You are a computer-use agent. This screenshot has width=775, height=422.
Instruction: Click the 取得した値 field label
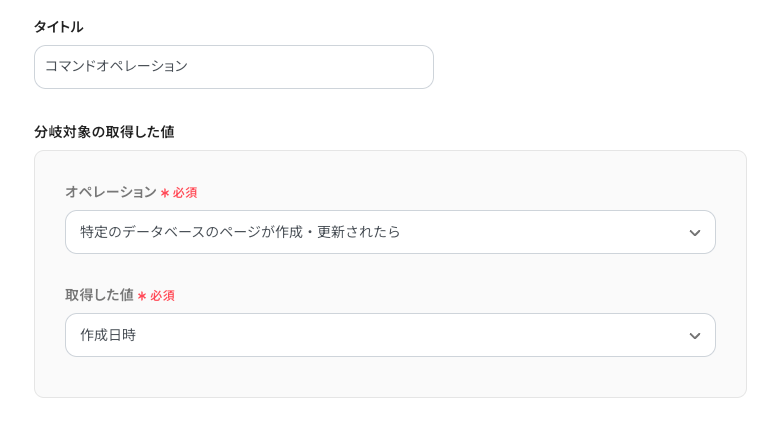[x=99, y=295]
